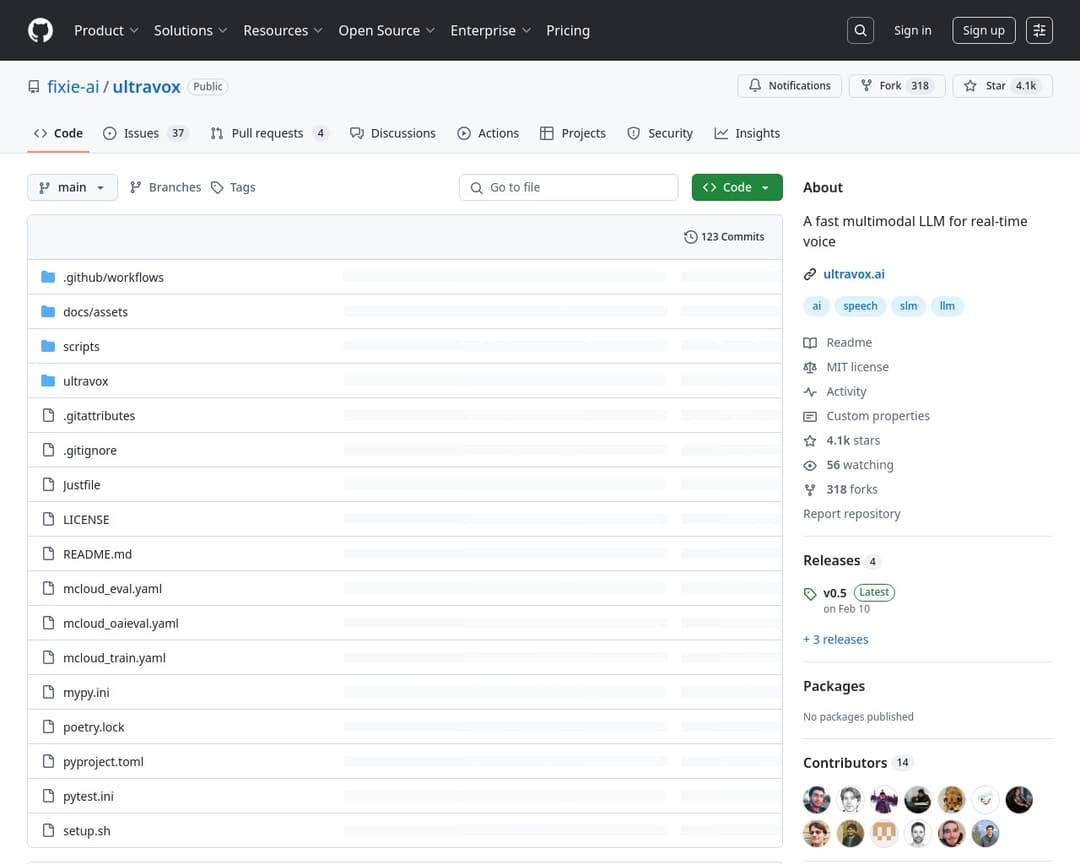Image resolution: width=1080 pixels, height=864 pixels.
Task: Click the fork icon in Fork button
Action: click(x=866, y=85)
